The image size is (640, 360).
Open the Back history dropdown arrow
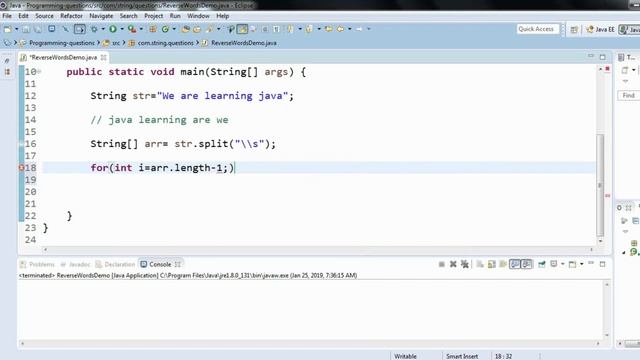(350, 29)
